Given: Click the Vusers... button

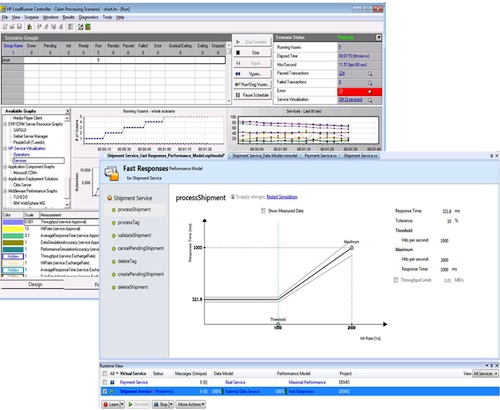Looking at the screenshot, I should (x=252, y=74).
